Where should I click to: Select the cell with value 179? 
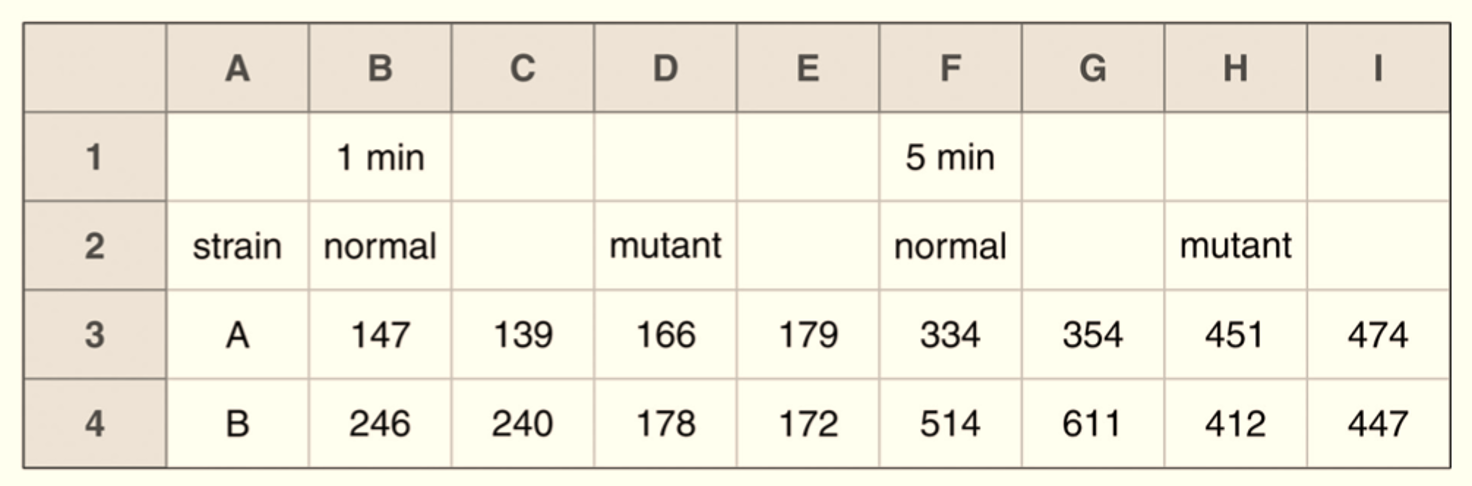[807, 334]
